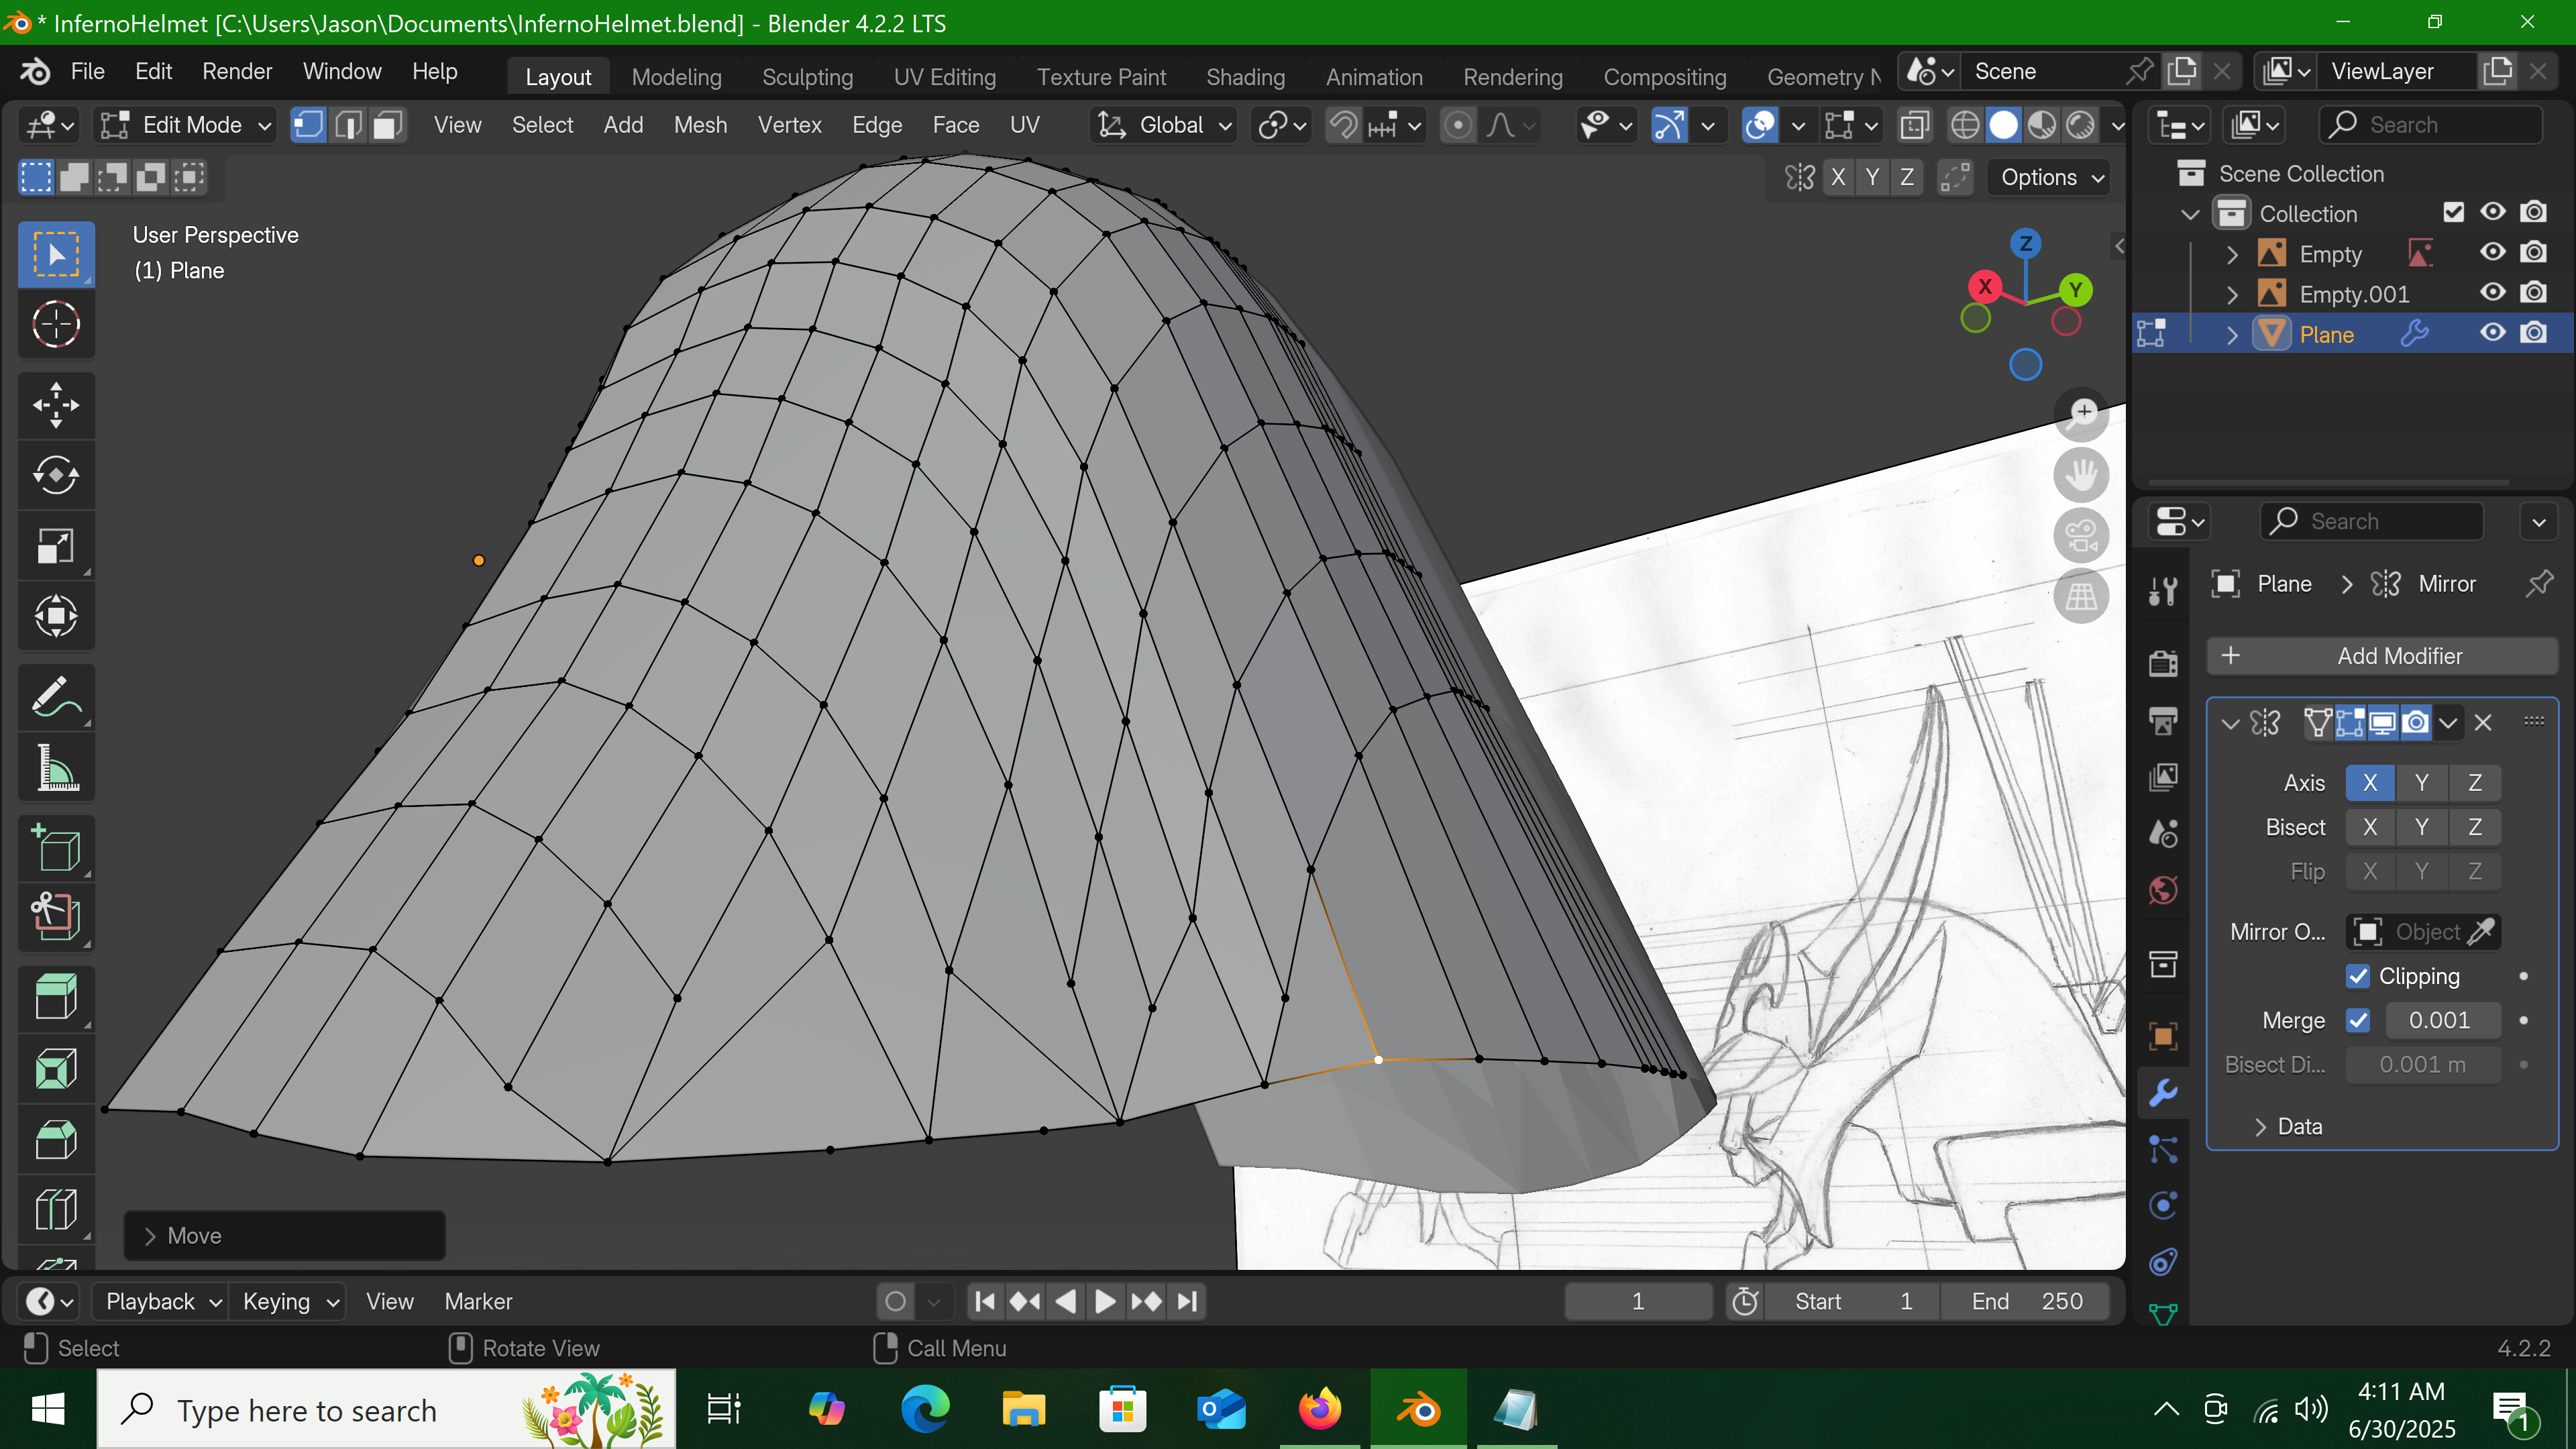Open Firefox from the taskbar
Screen dimensions: 2576x1449
[1319, 1410]
